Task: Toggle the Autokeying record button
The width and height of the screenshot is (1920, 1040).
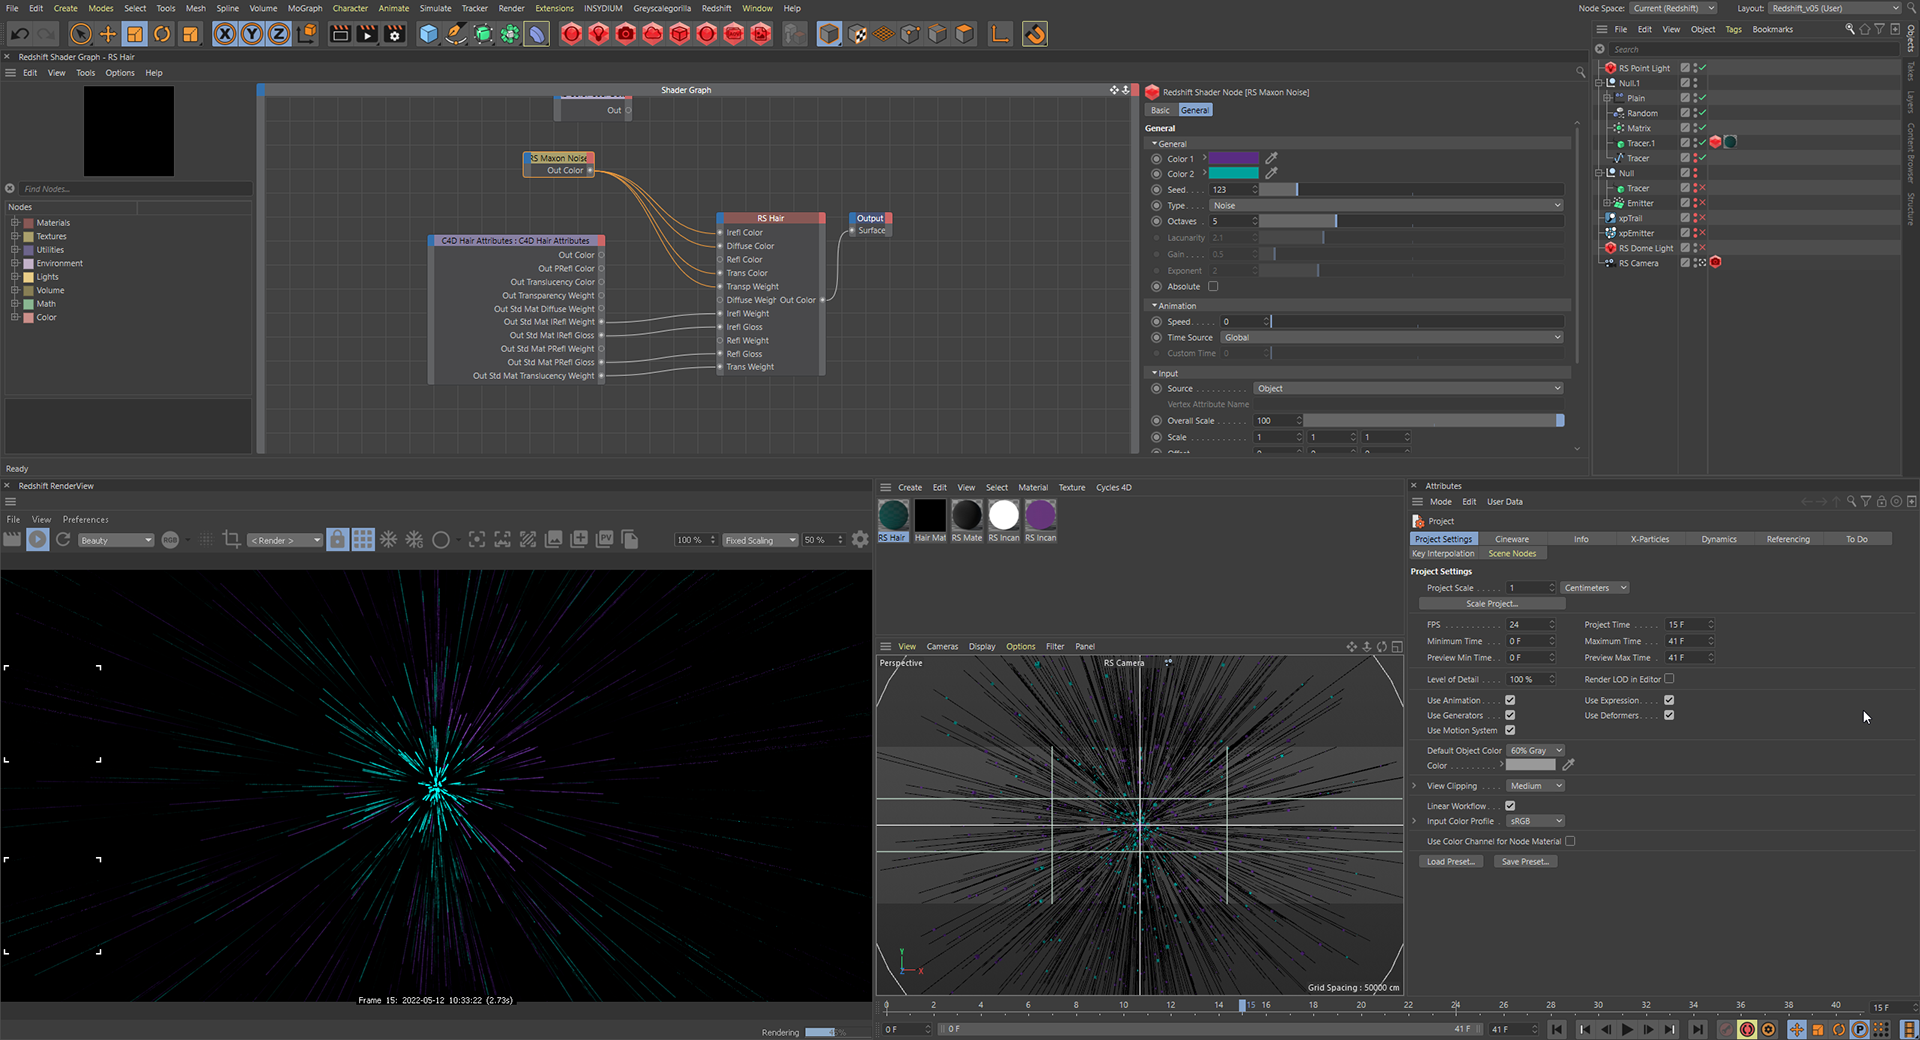Action: [1747, 1029]
